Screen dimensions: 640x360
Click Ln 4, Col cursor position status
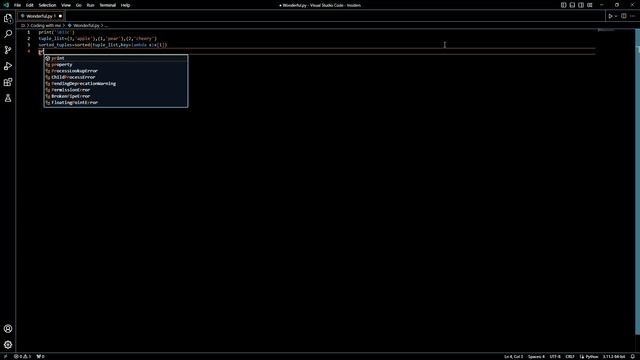coord(513,356)
